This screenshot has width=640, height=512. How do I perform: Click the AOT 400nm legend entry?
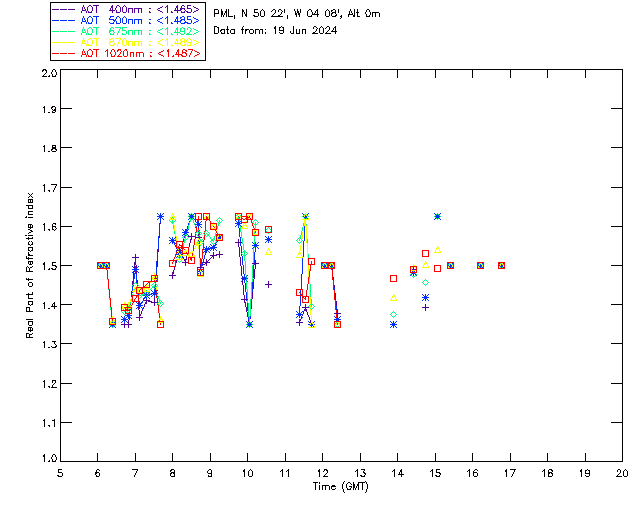[126, 9]
